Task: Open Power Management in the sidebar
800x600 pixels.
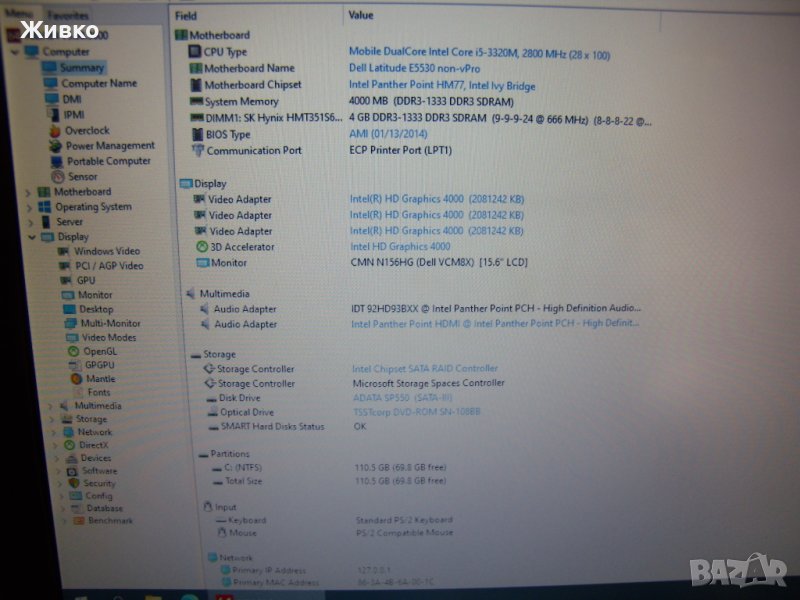Action: [109, 145]
